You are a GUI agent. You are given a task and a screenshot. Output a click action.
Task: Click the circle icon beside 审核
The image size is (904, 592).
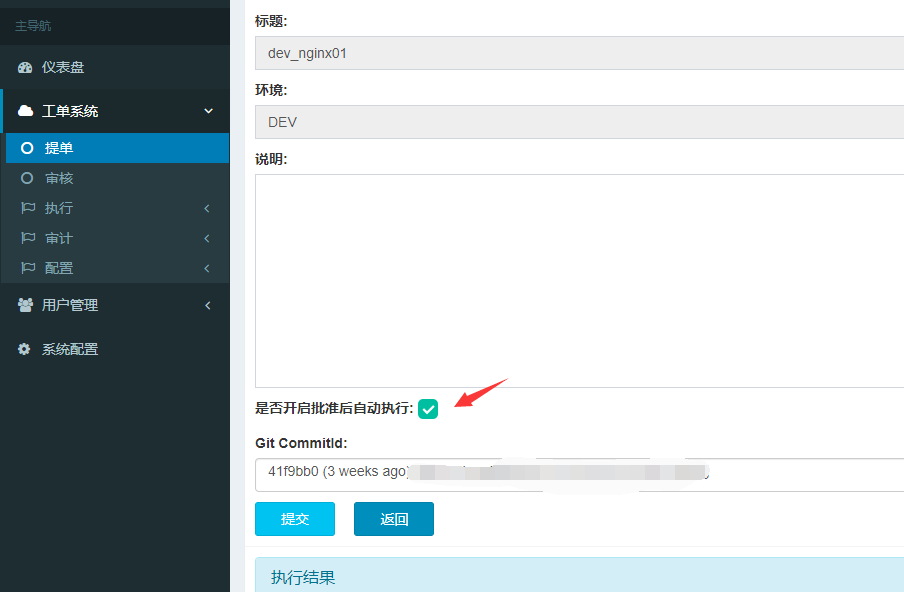(x=27, y=178)
